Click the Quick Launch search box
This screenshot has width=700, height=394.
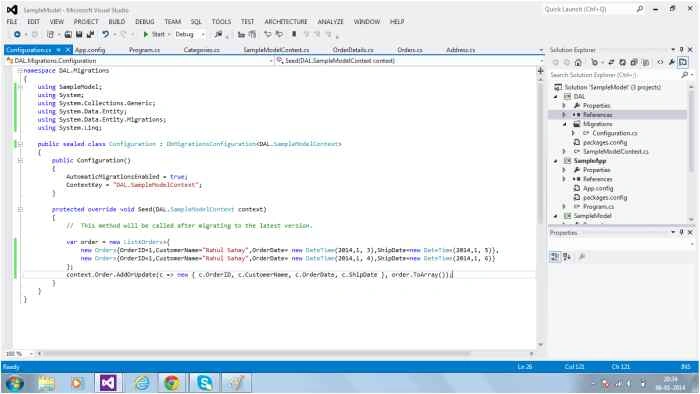[x=594, y=9]
